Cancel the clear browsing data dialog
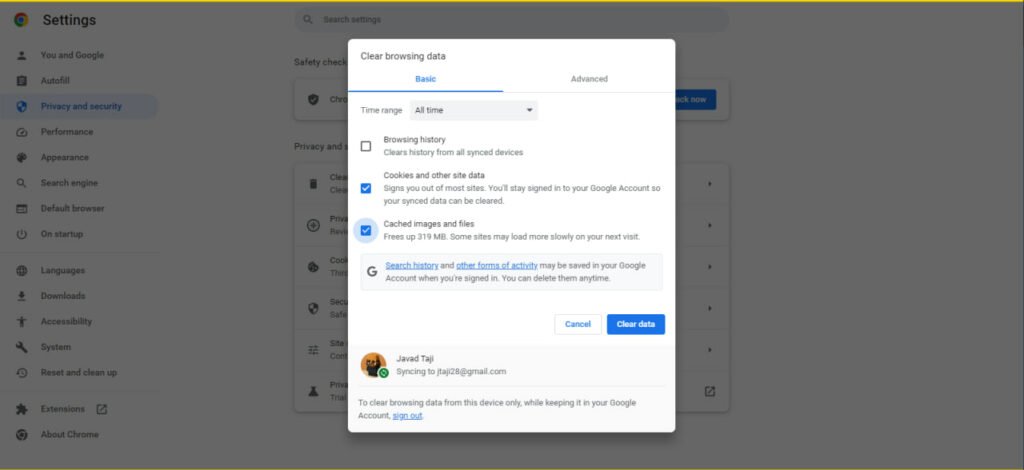The width and height of the screenshot is (1024, 470). (x=578, y=324)
